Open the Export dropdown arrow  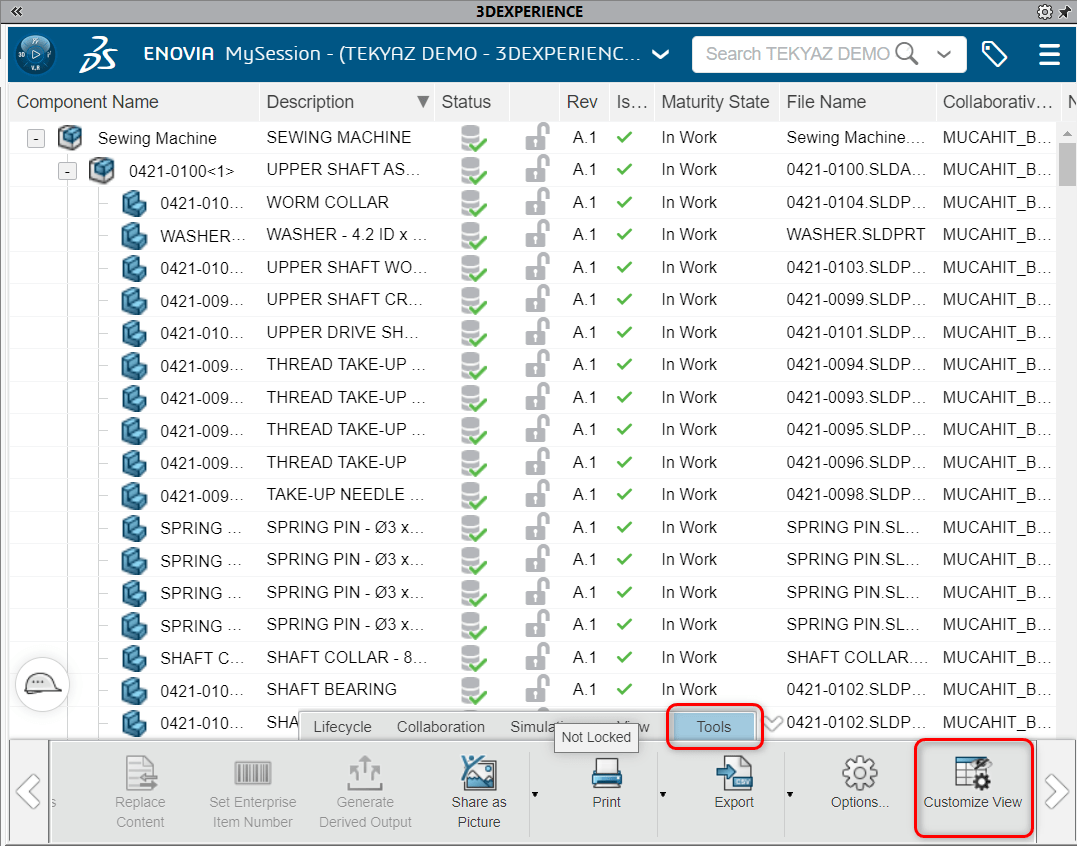click(790, 794)
